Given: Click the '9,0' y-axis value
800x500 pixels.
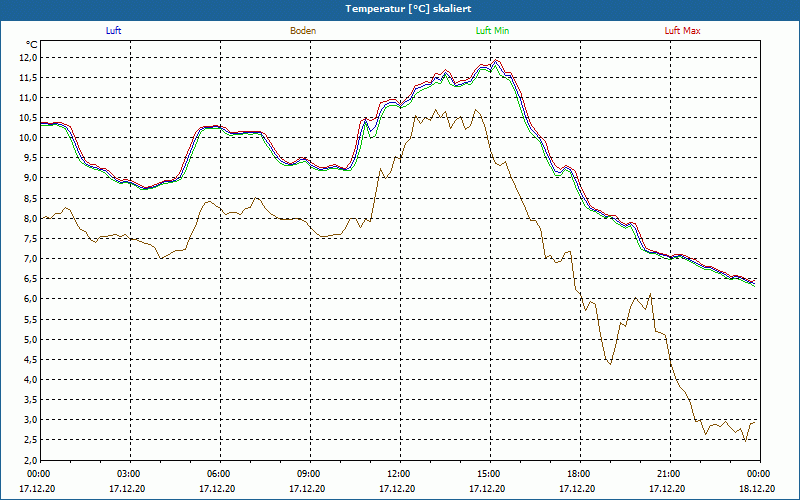Looking at the screenshot, I should coord(31,178).
